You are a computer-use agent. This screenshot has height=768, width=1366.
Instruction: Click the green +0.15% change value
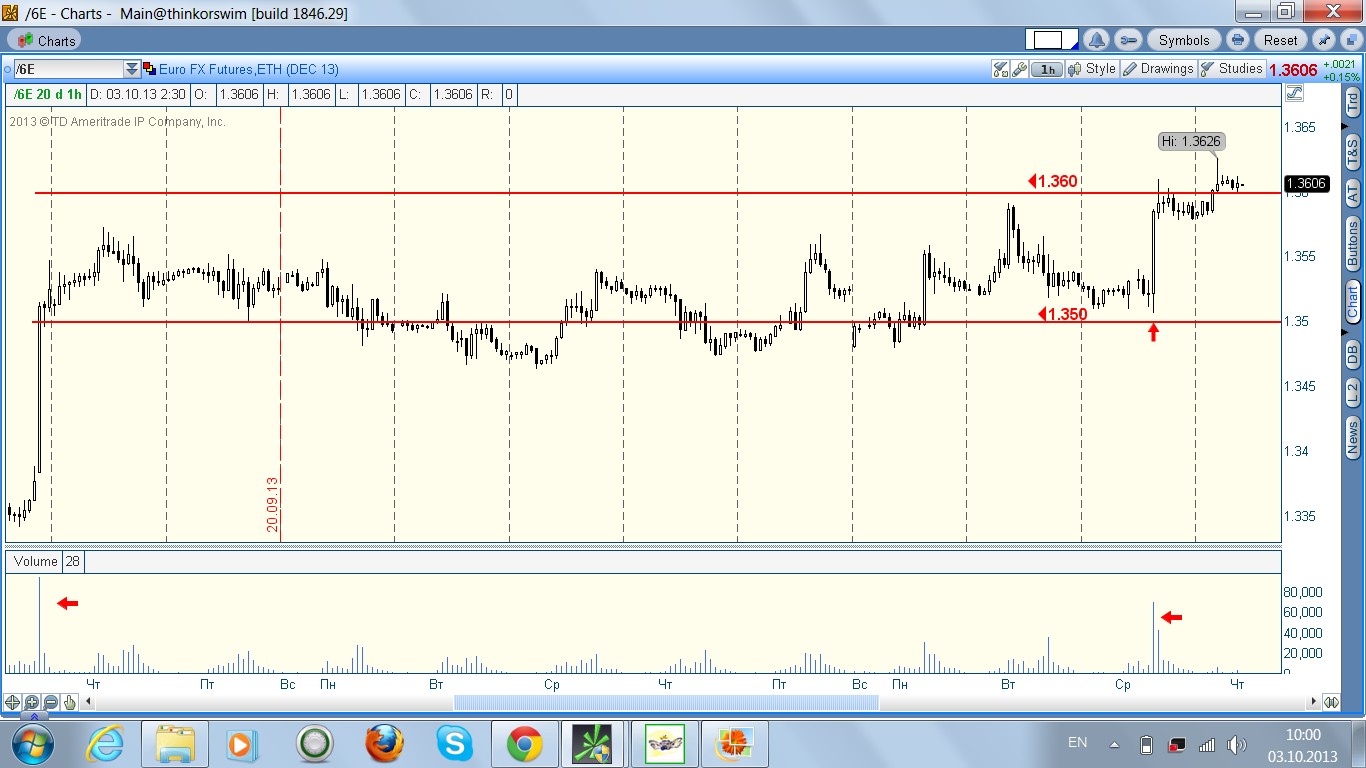(1341, 76)
